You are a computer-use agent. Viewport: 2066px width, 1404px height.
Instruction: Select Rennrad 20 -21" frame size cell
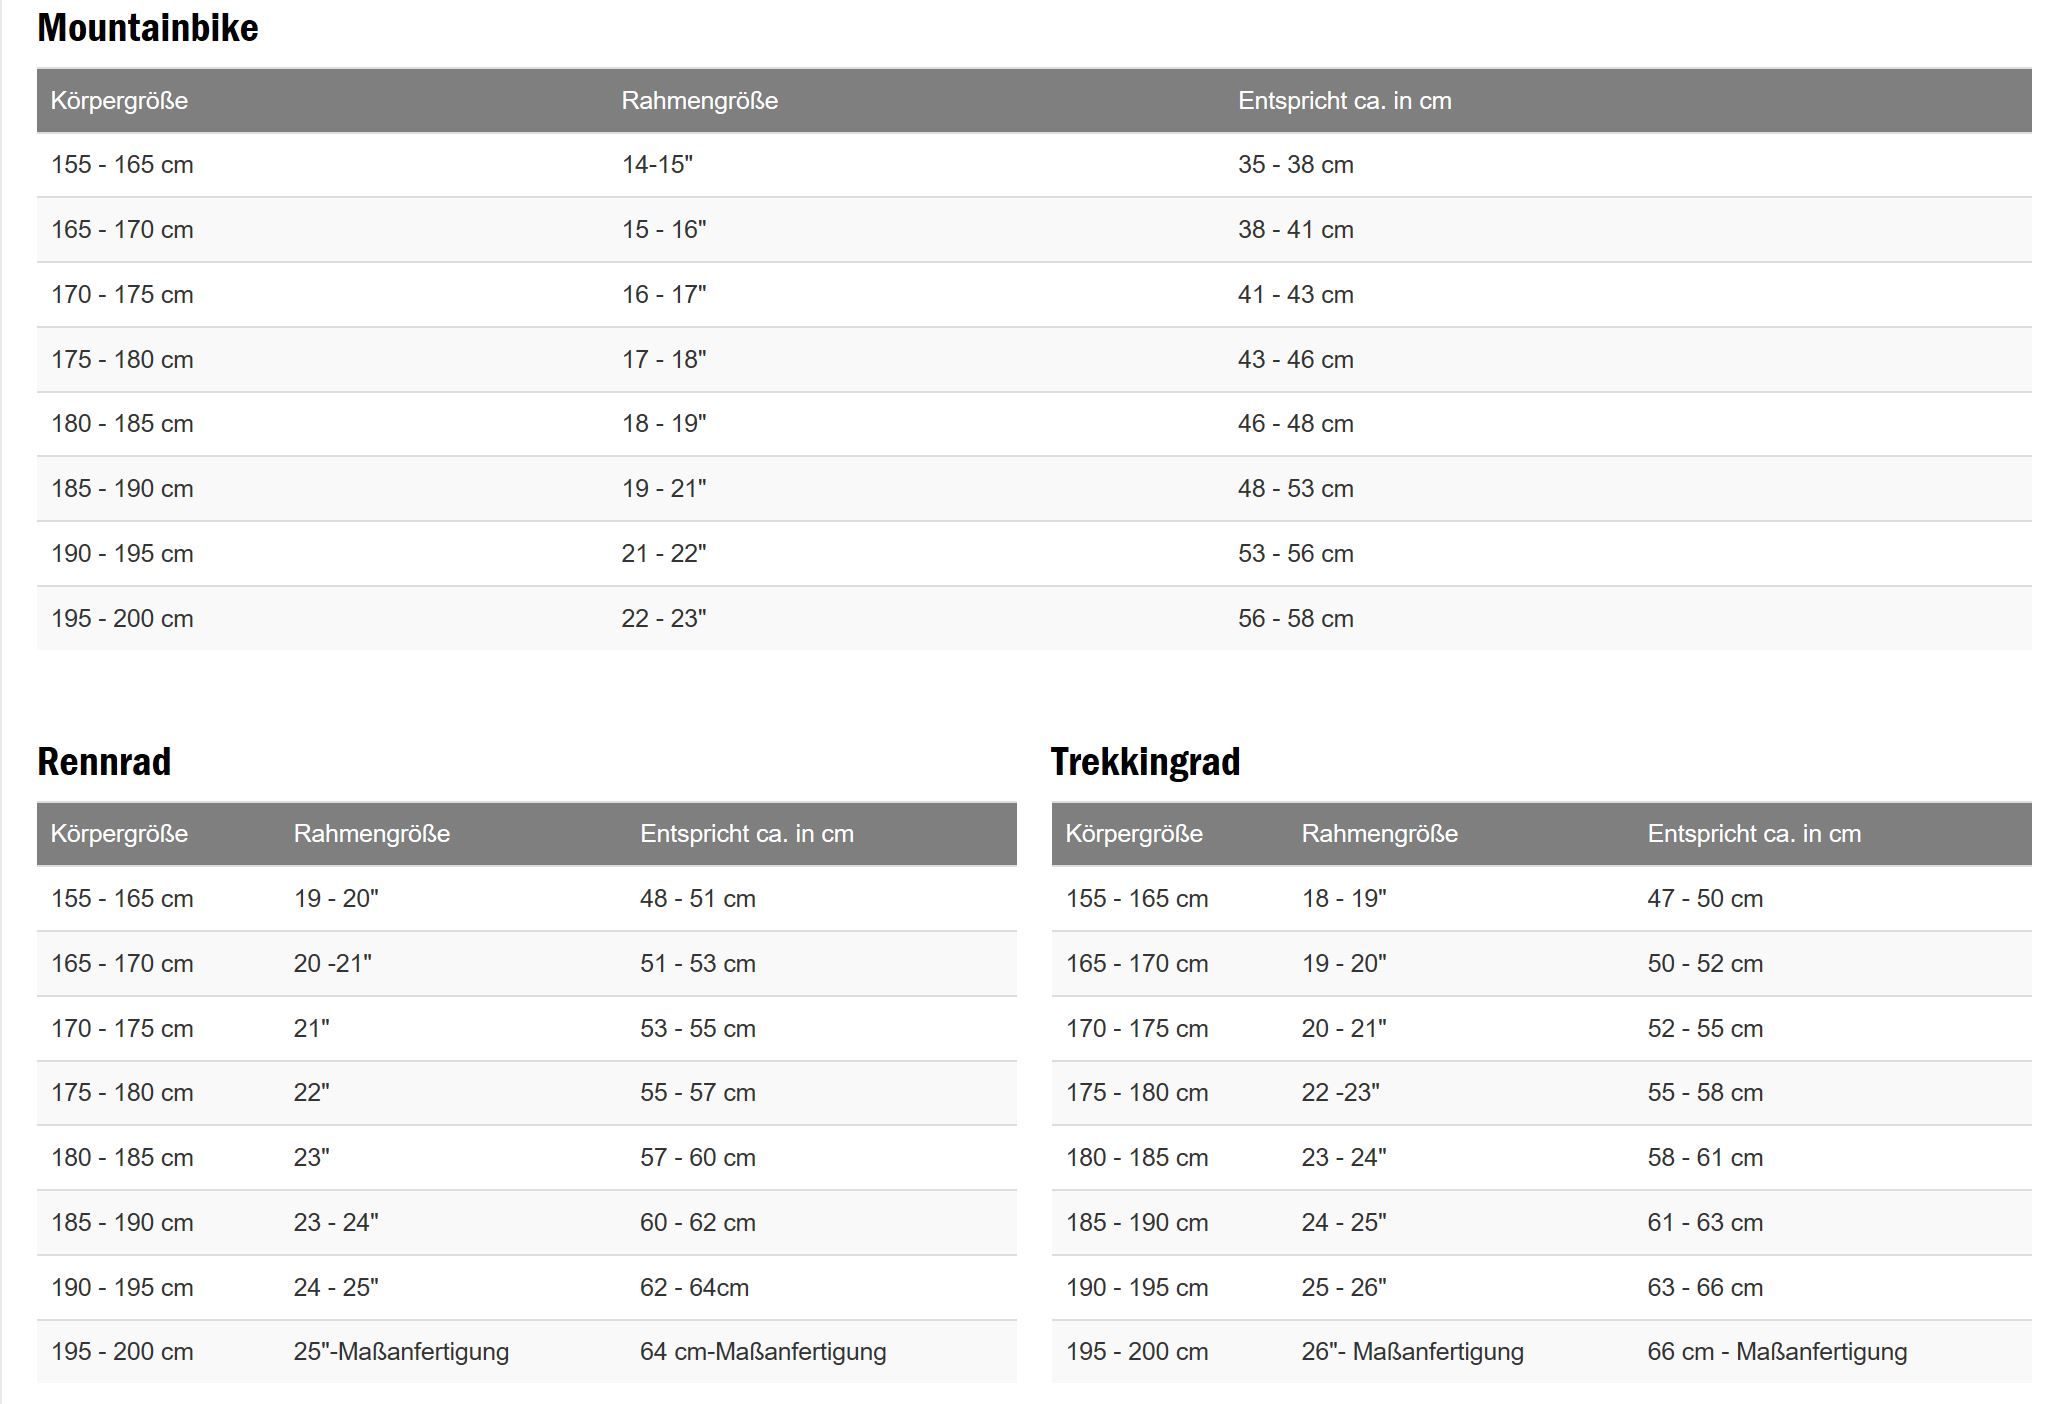point(332,964)
